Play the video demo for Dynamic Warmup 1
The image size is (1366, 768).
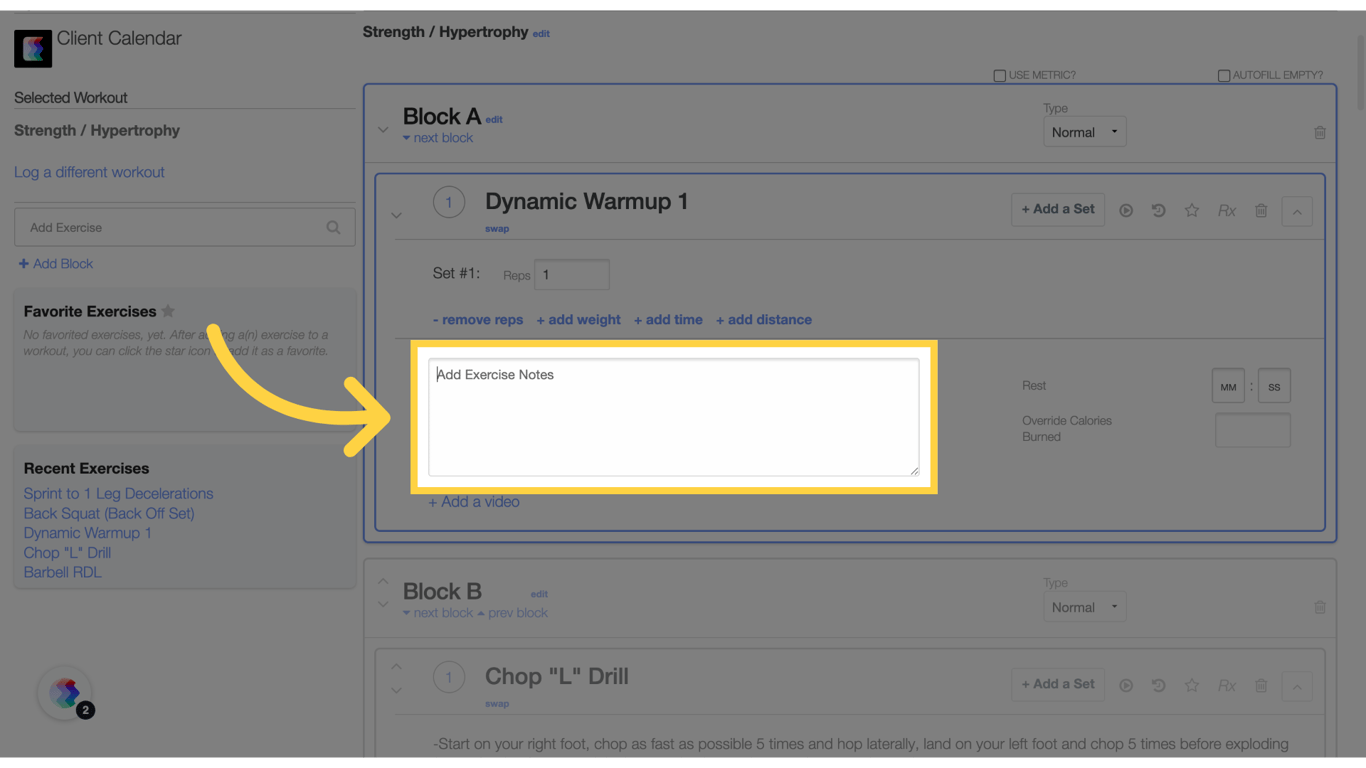tap(1126, 210)
